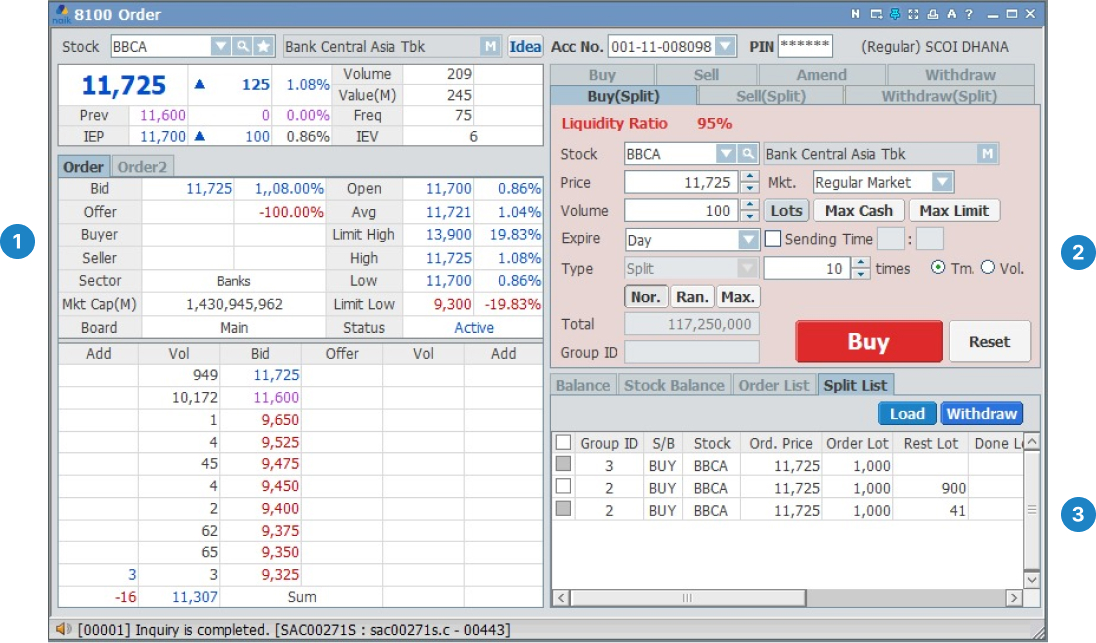This screenshot has height=643, width=1096.
Task: Click the print icon in title bar
Action: click(x=933, y=14)
